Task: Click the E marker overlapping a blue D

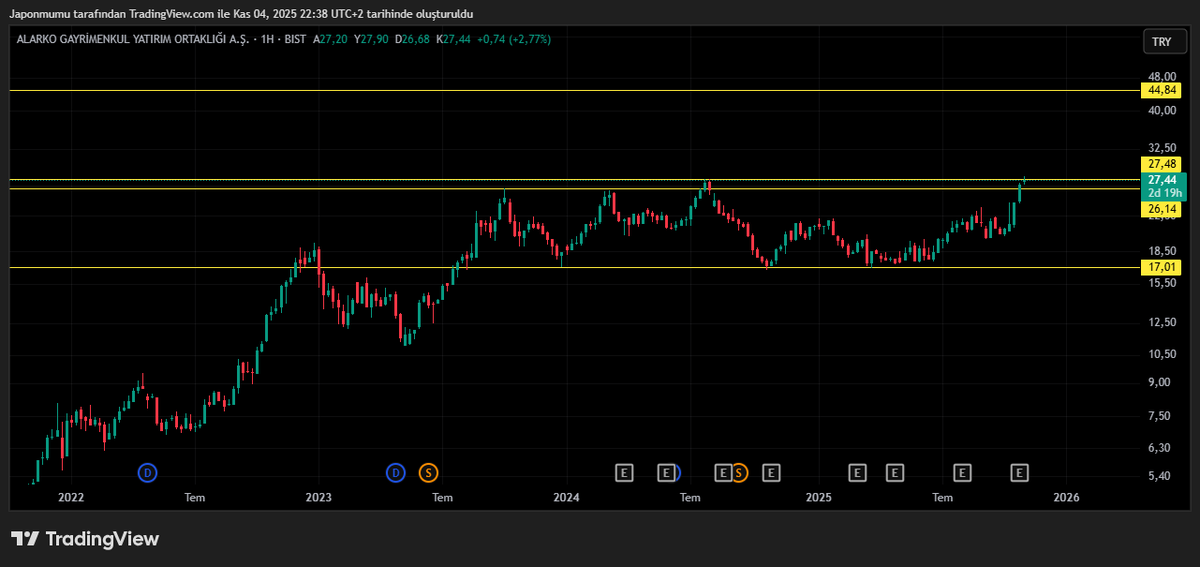Action: (666, 472)
